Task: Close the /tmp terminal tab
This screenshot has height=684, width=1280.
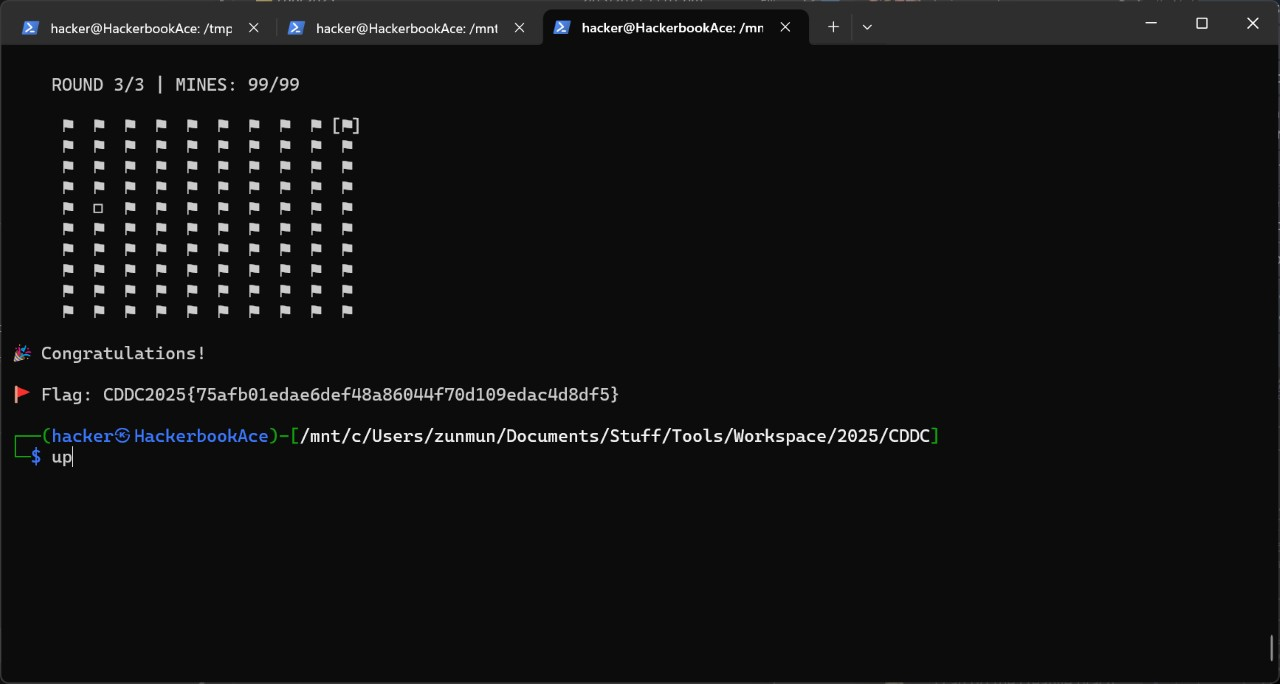Action: (254, 28)
